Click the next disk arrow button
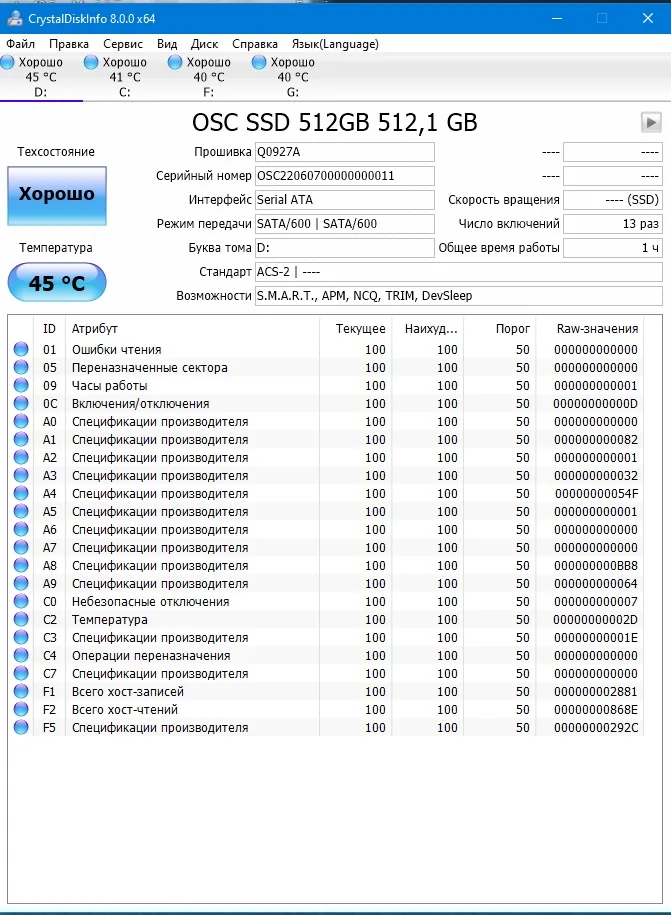This screenshot has width=671, height=915. coord(651,123)
